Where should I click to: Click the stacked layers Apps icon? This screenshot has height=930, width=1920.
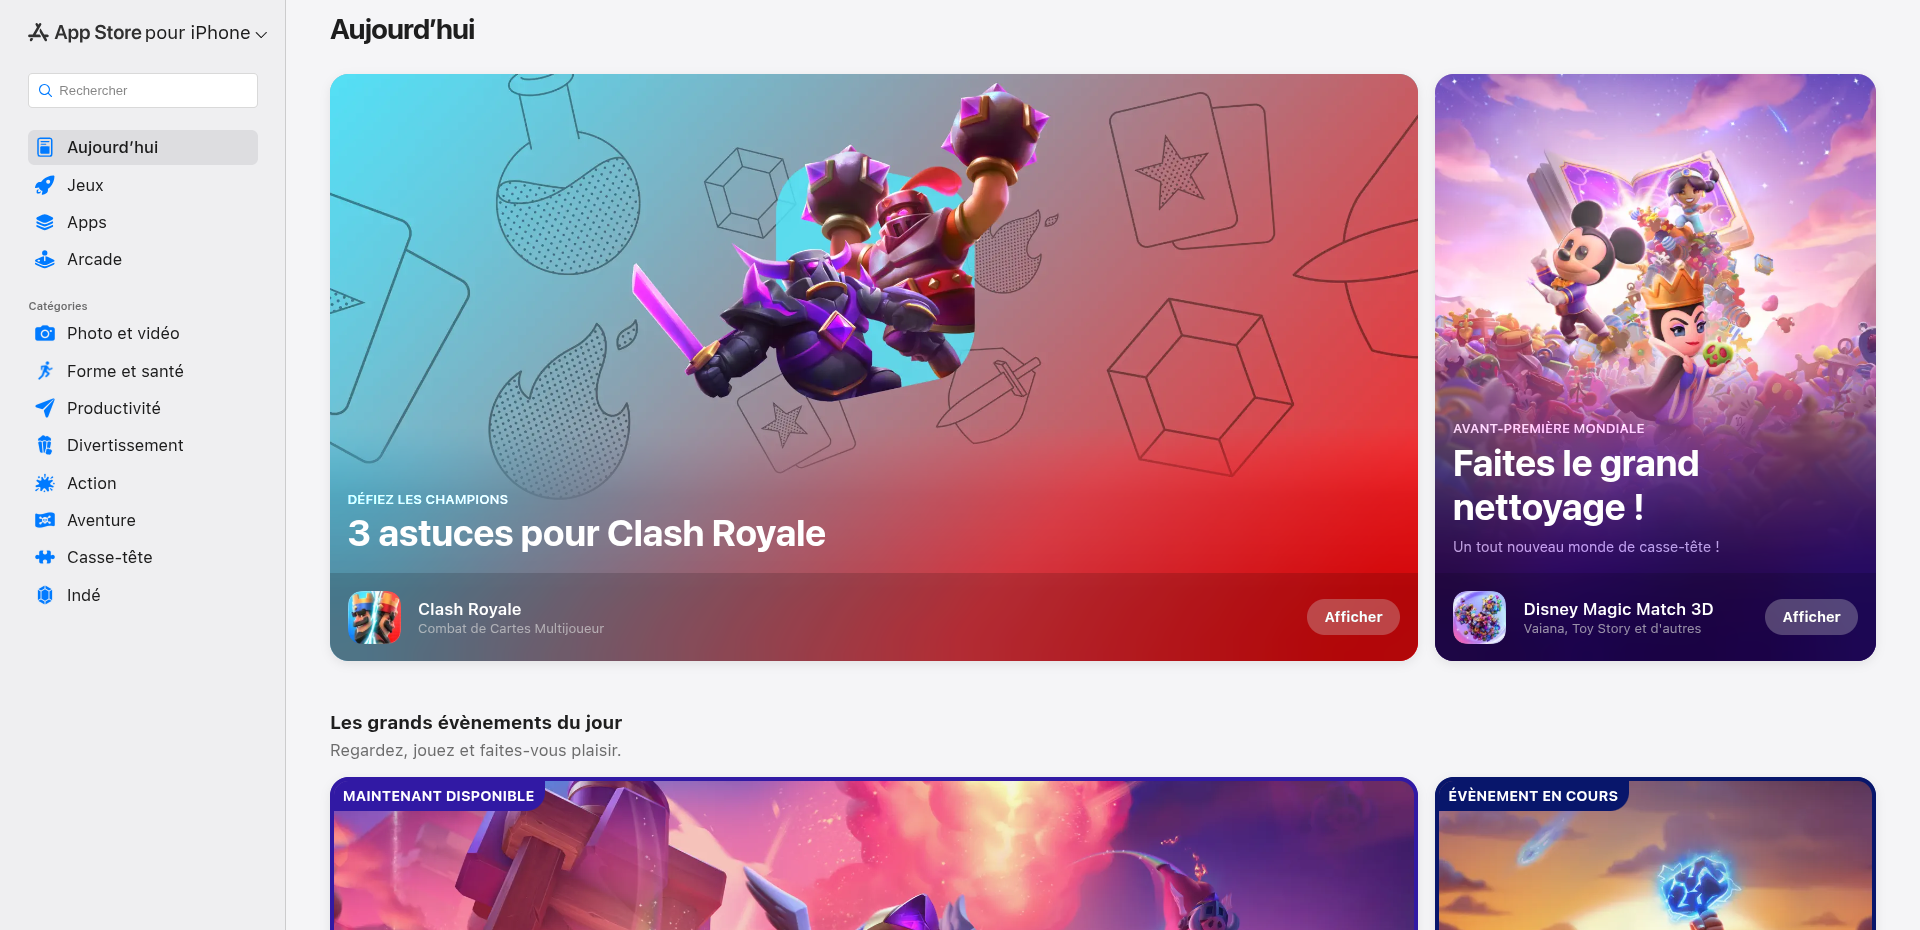pyautogui.click(x=45, y=222)
